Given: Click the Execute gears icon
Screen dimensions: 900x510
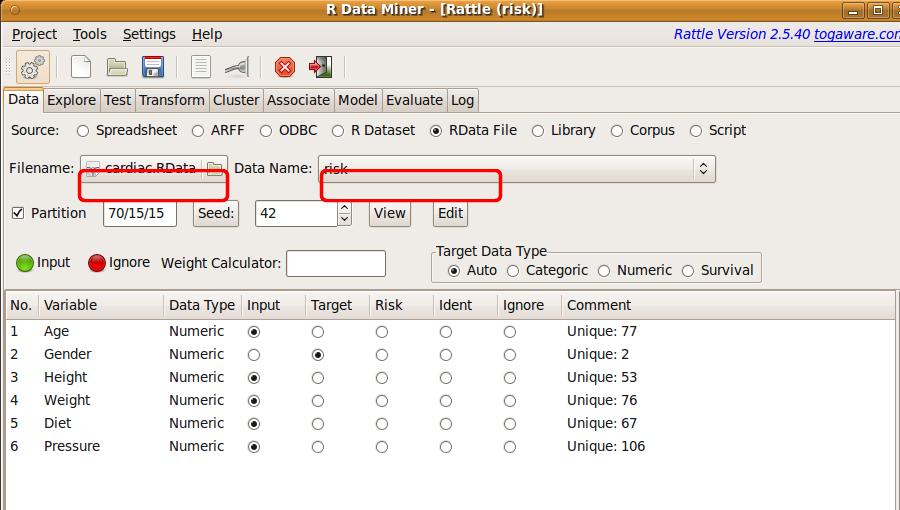Looking at the screenshot, I should [32, 67].
